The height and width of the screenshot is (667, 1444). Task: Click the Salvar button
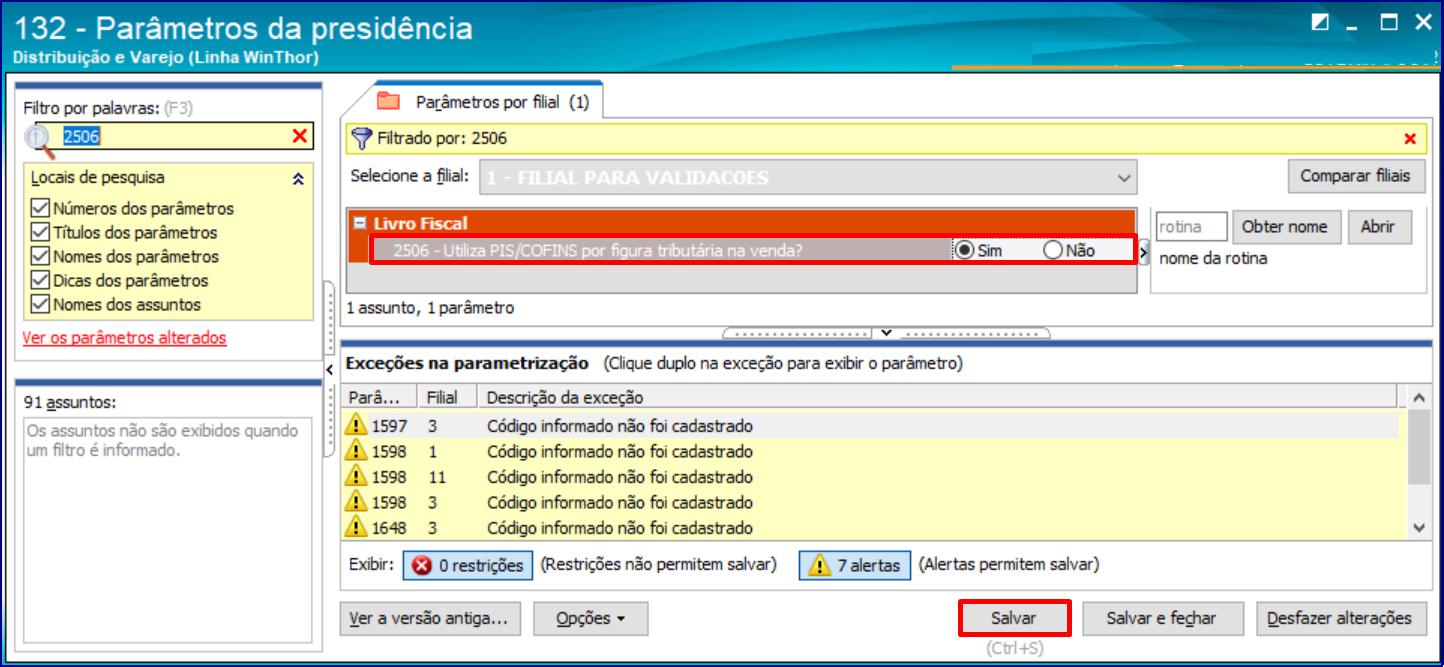1014,619
